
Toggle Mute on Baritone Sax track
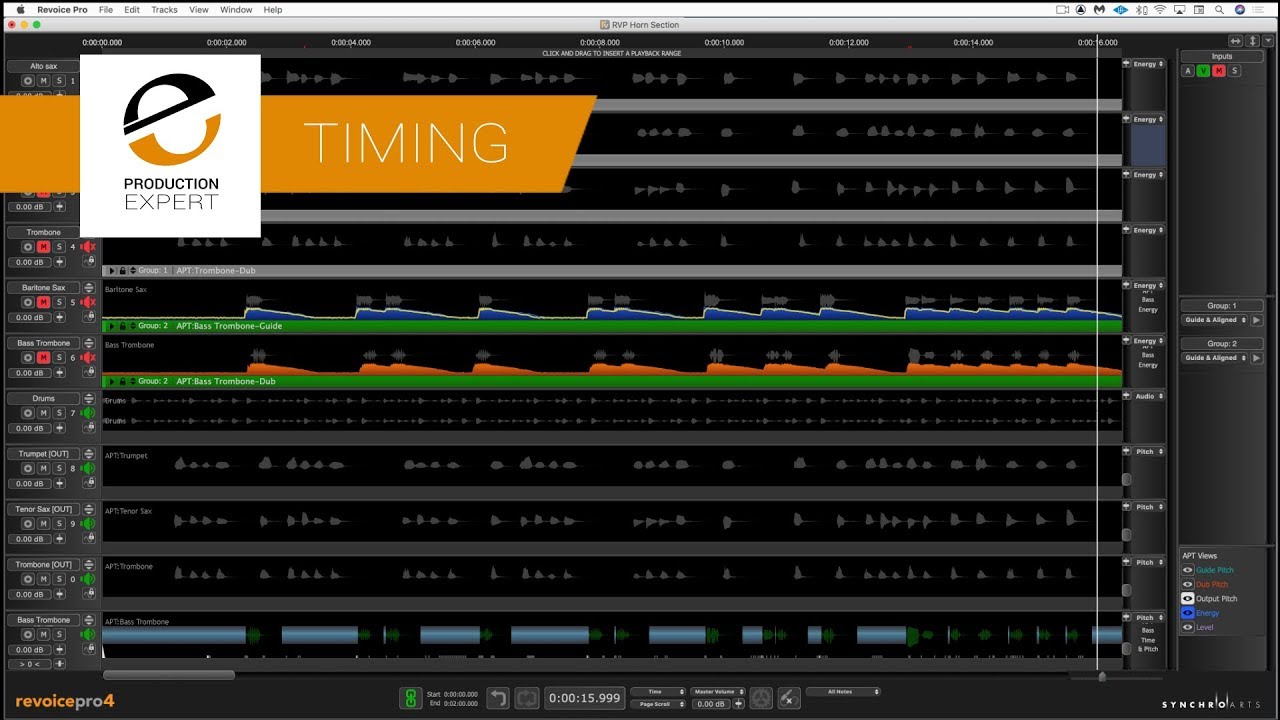(44, 302)
